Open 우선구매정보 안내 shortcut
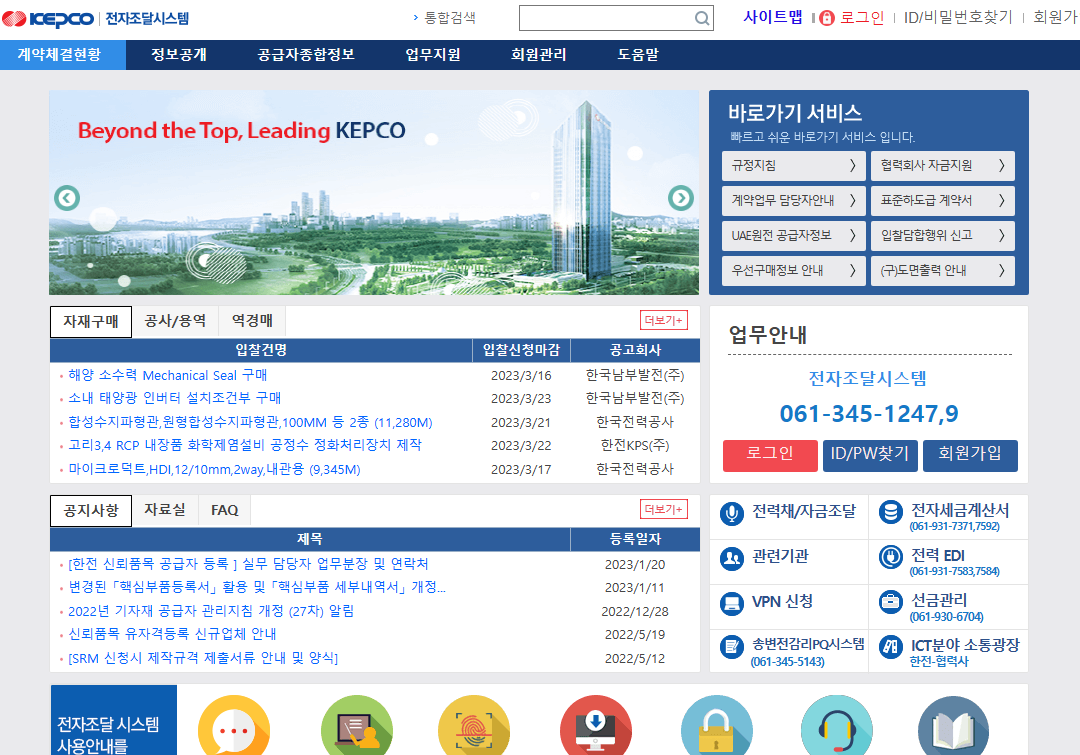This screenshot has width=1080, height=755. click(x=793, y=271)
